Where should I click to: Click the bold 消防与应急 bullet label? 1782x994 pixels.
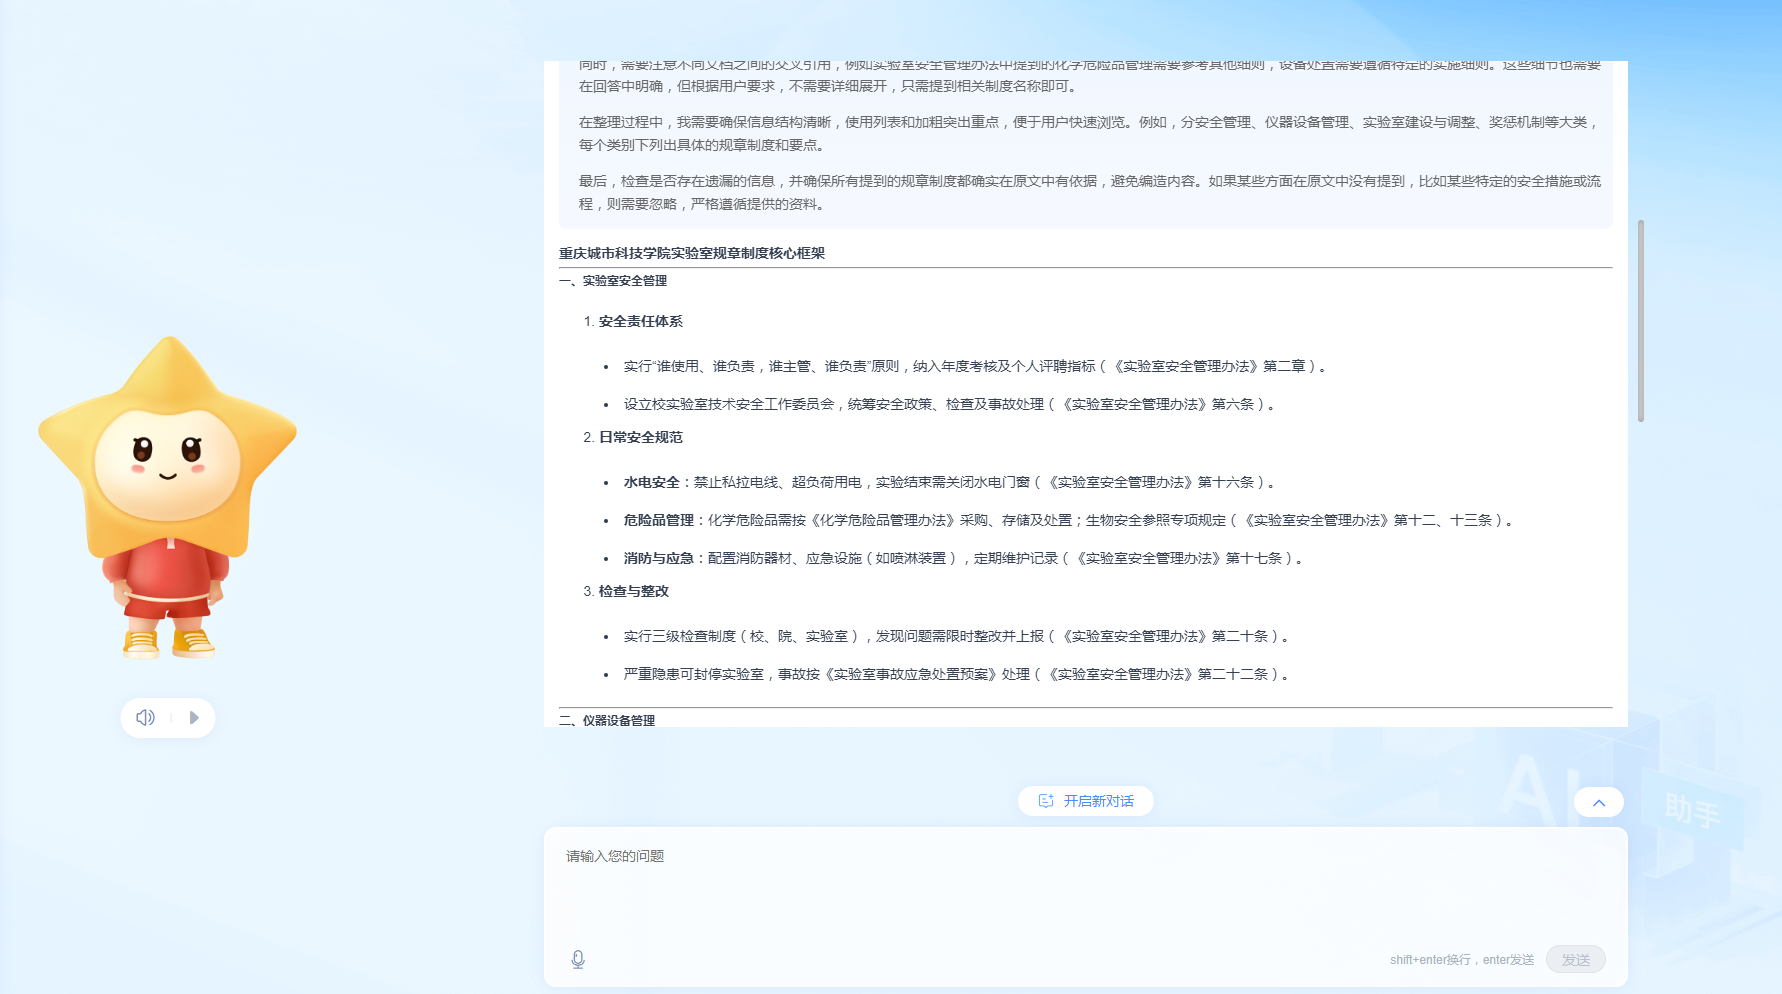point(658,559)
